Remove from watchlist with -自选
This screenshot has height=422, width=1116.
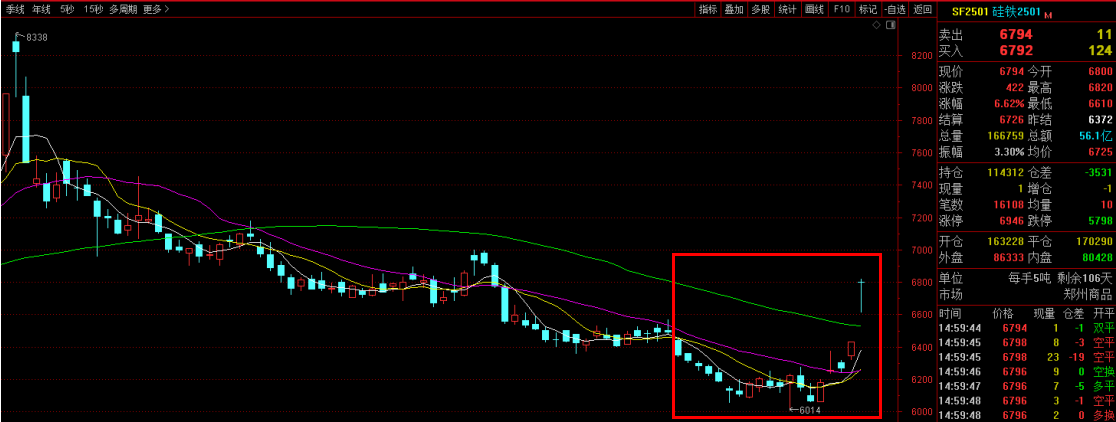pos(895,9)
